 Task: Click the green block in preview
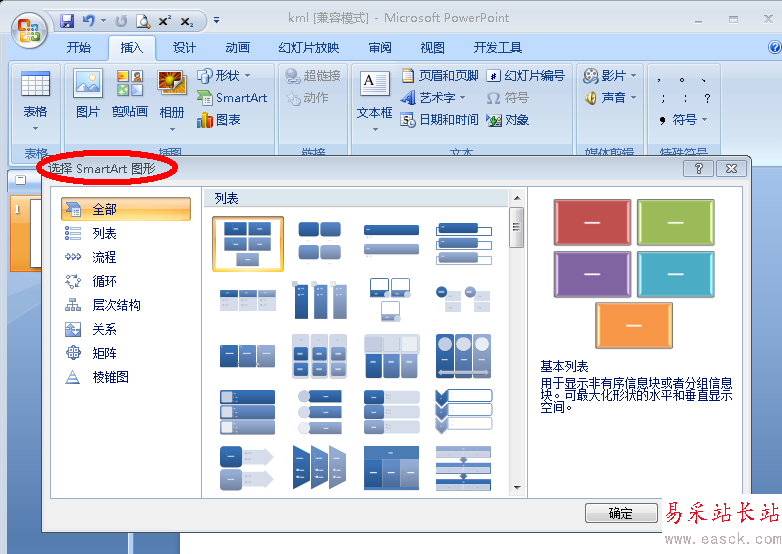676,222
